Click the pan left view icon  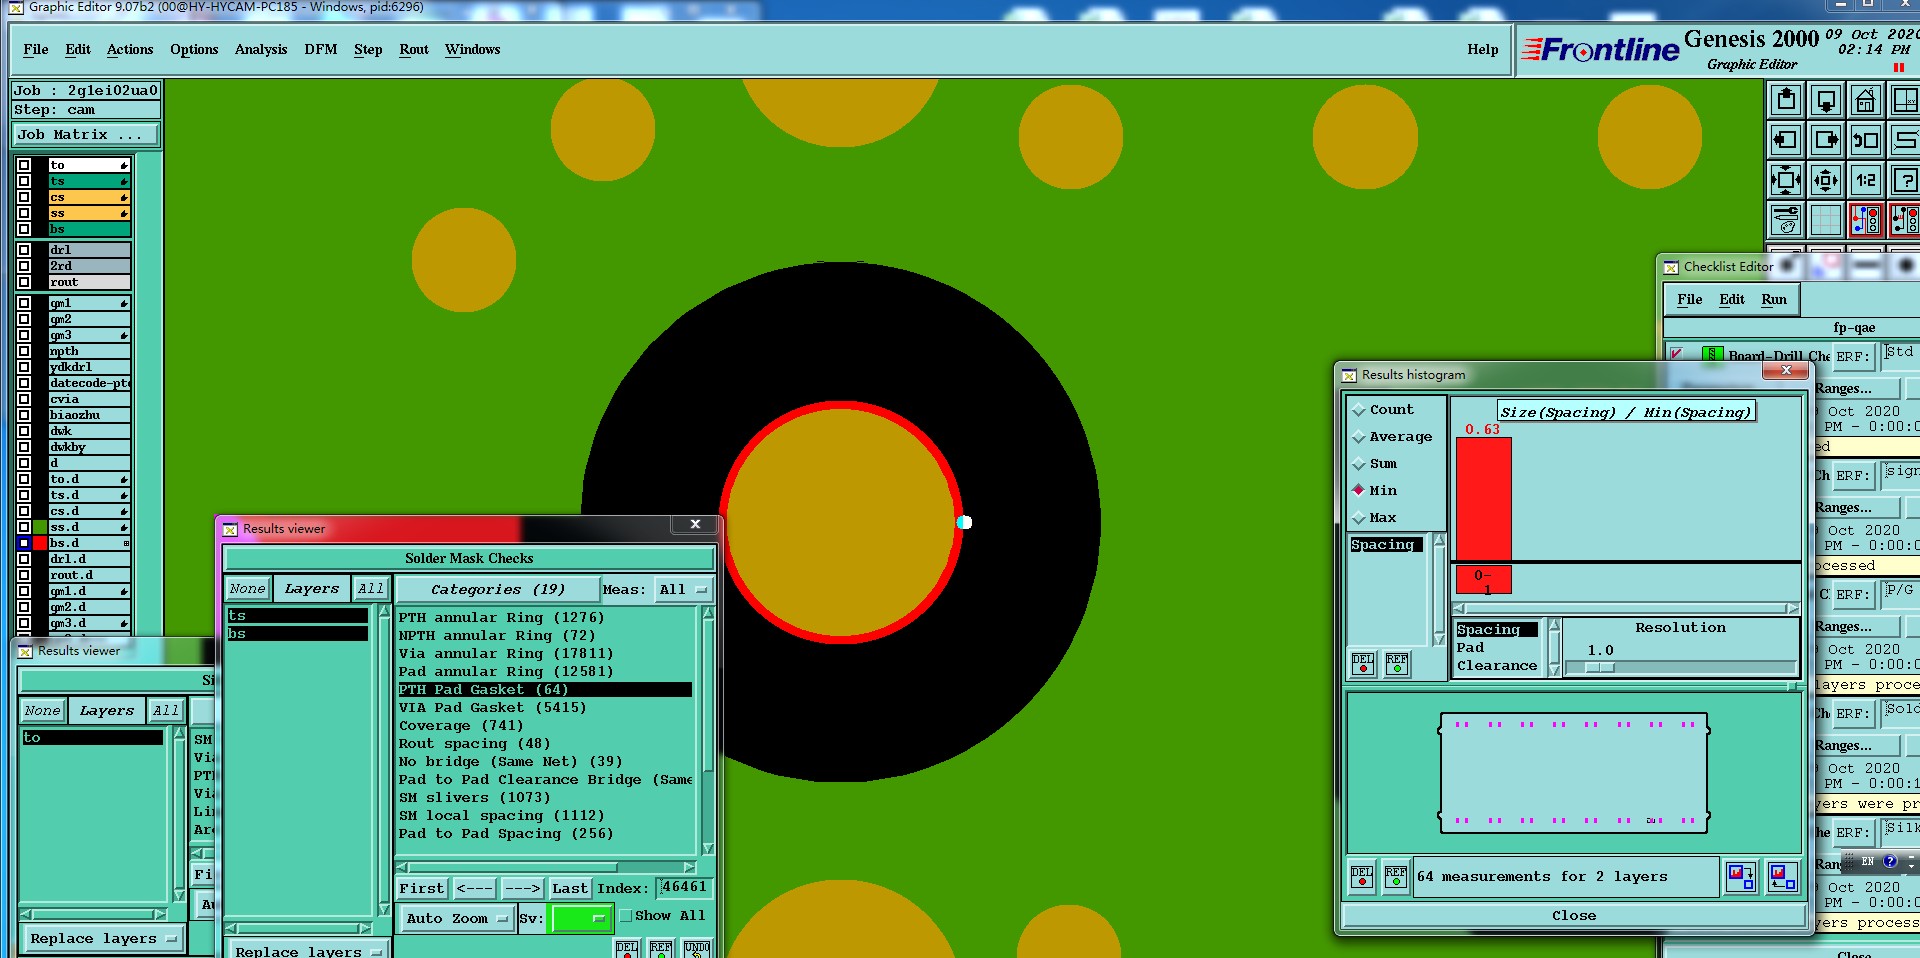(1786, 140)
